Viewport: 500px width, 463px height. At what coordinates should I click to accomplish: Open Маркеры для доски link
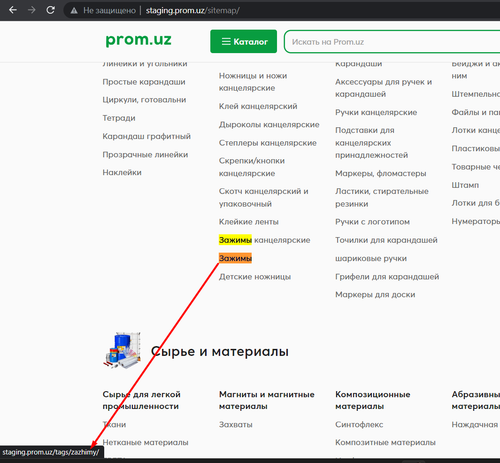pyautogui.click(x=375, y=295)
